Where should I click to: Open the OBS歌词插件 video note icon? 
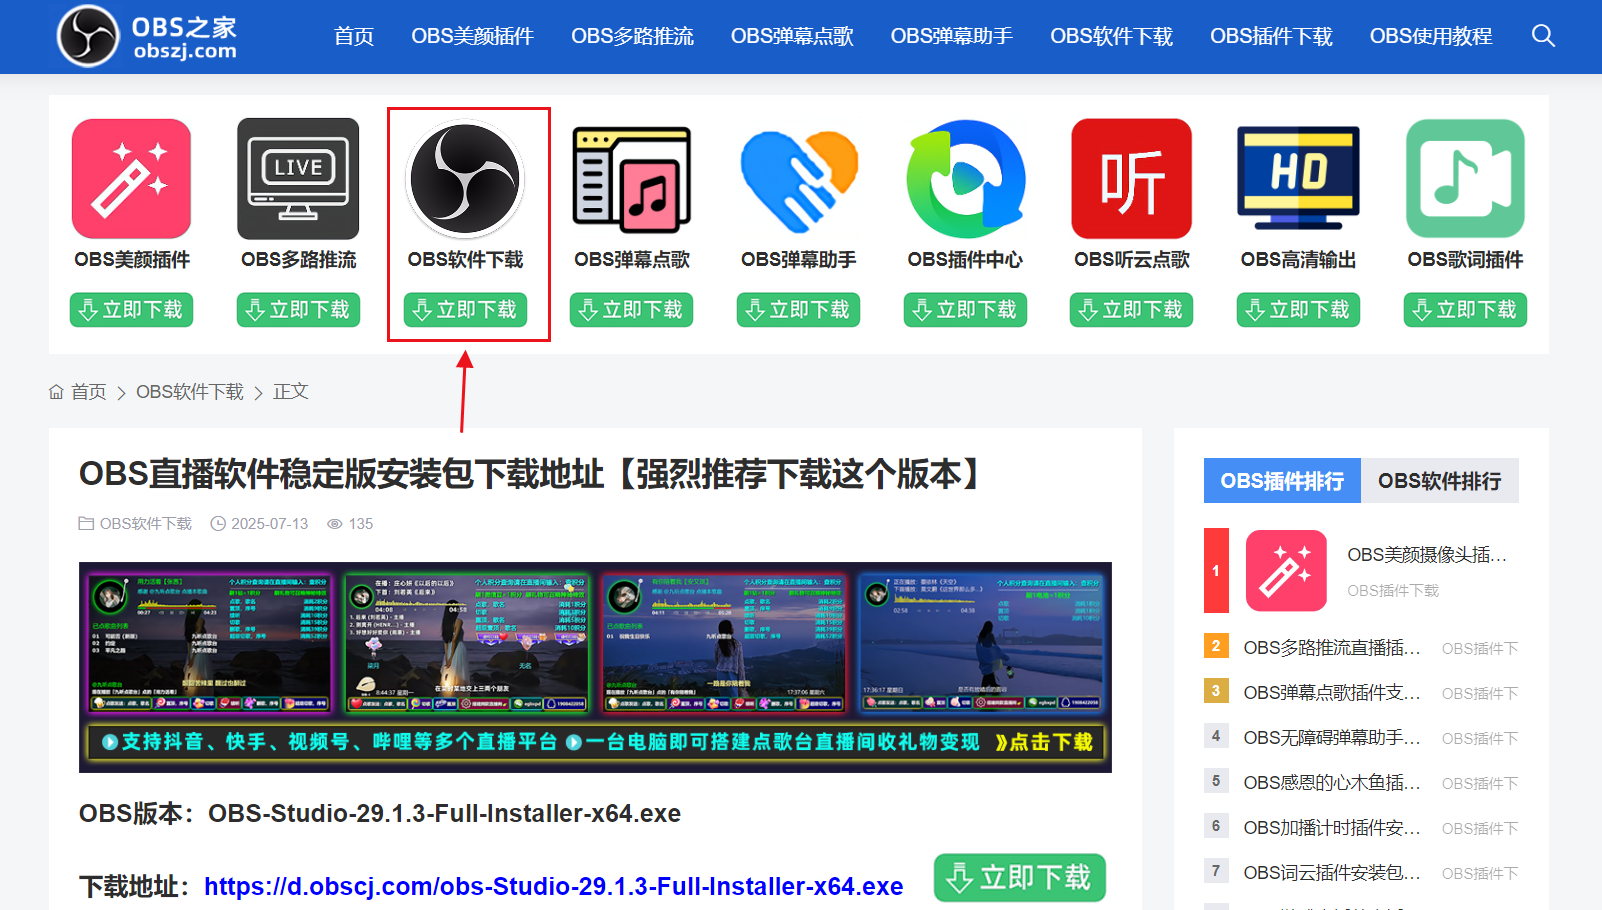[x=1465, y=179]
